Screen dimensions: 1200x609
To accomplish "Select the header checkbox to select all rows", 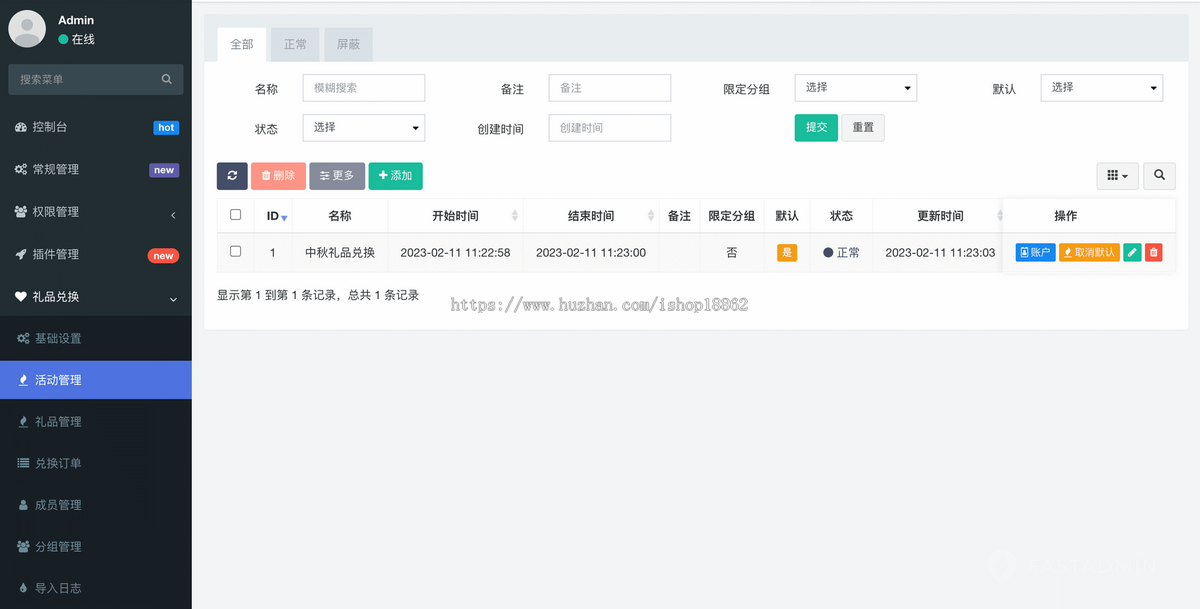I will (235, 215).
